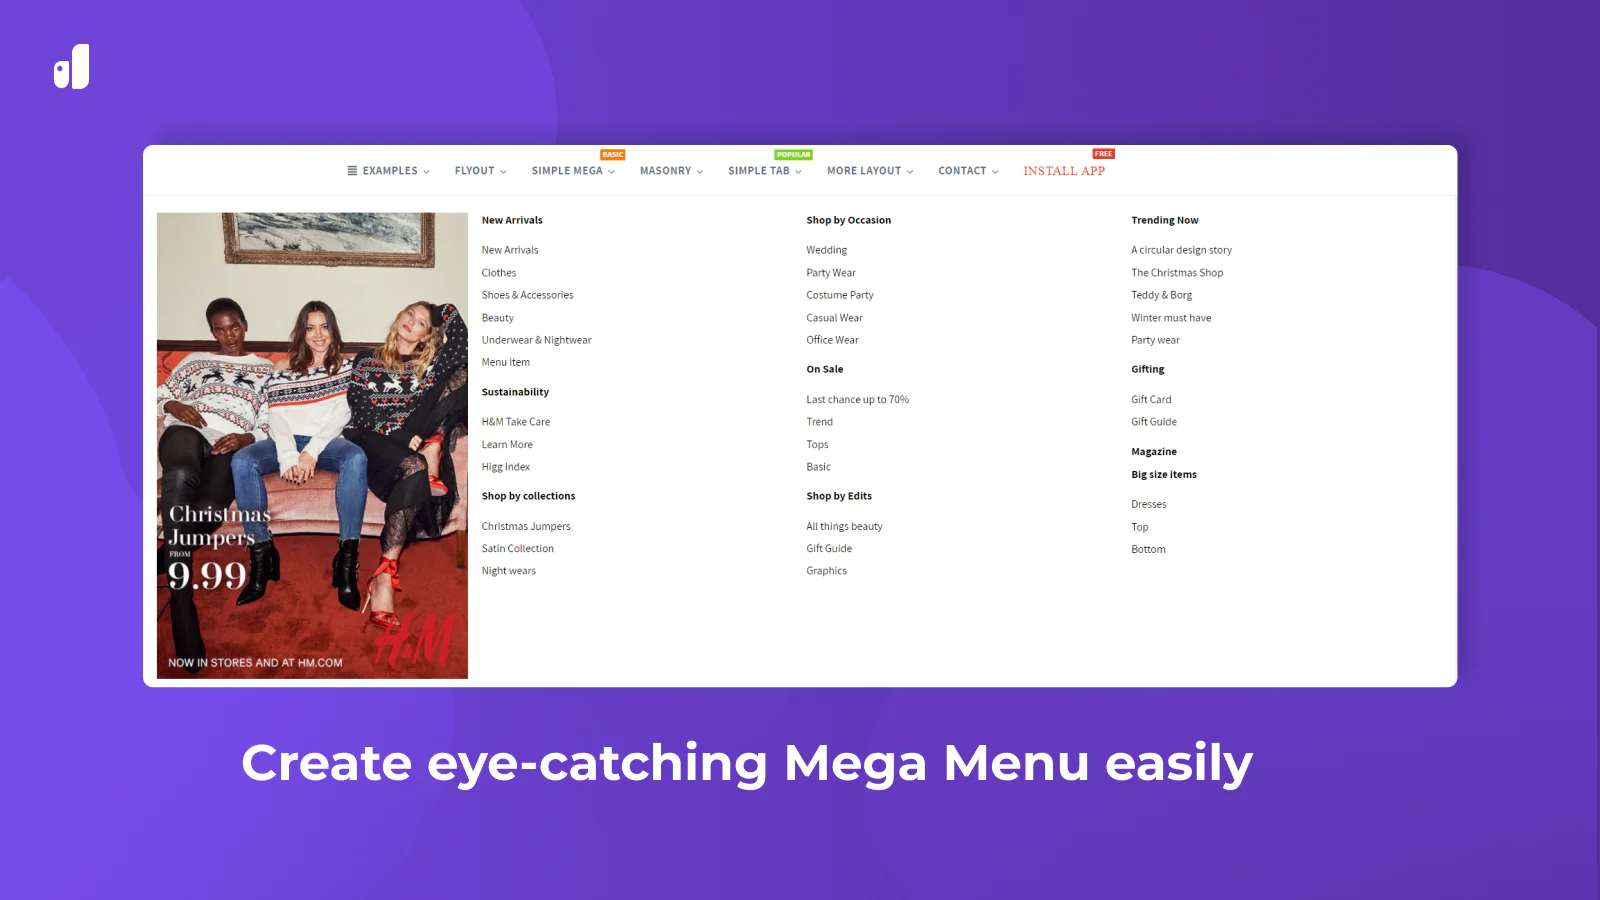Click Last chance up to 70% link
1600x900 pixels.
857,400
